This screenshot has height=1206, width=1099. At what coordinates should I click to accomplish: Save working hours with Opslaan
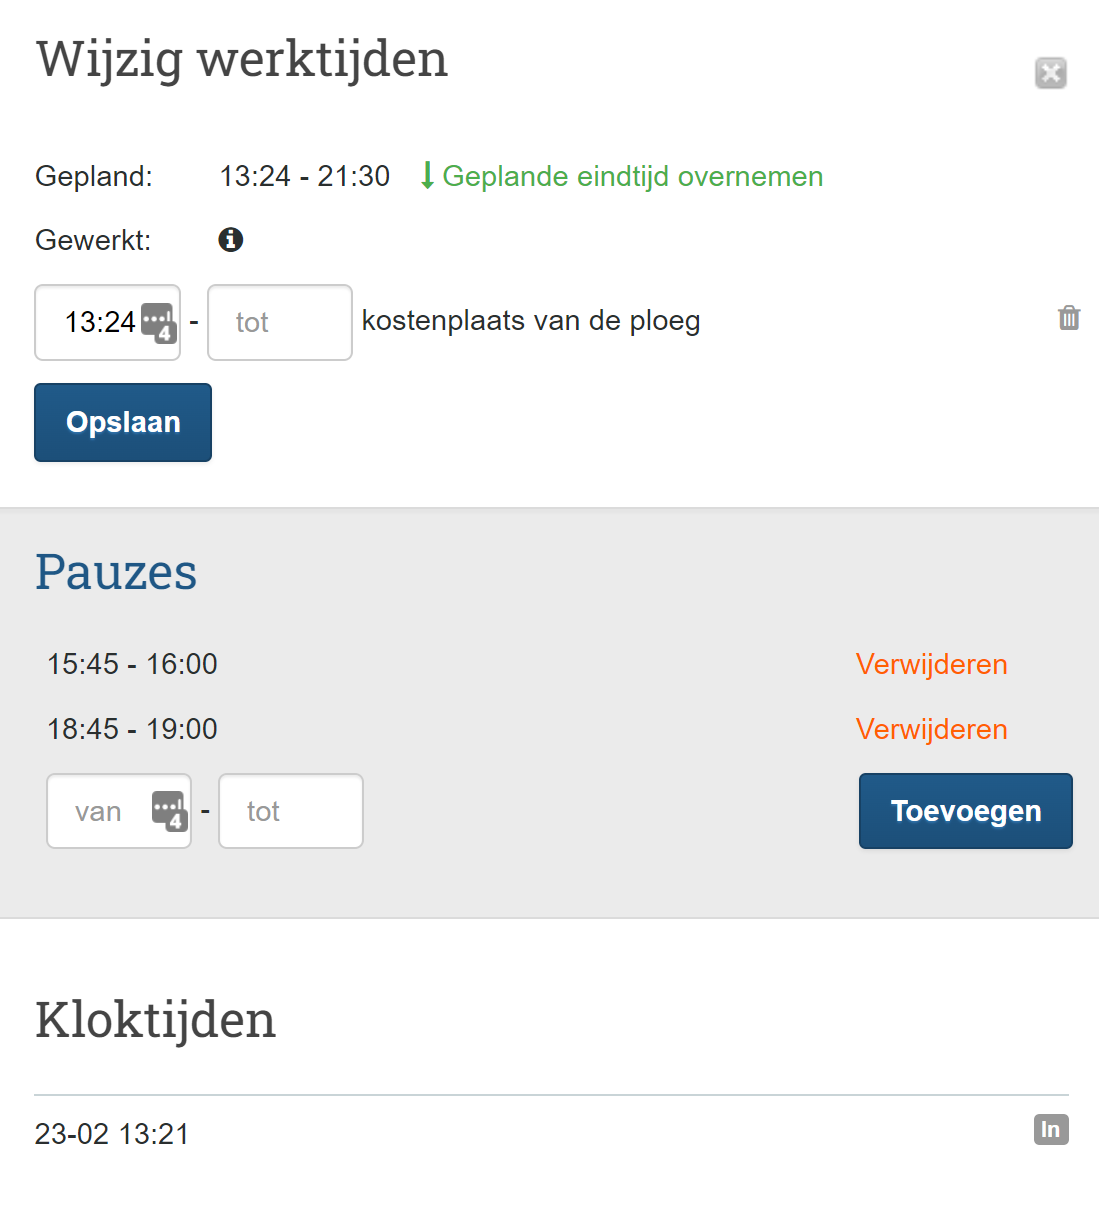click(x=123, y=422)
